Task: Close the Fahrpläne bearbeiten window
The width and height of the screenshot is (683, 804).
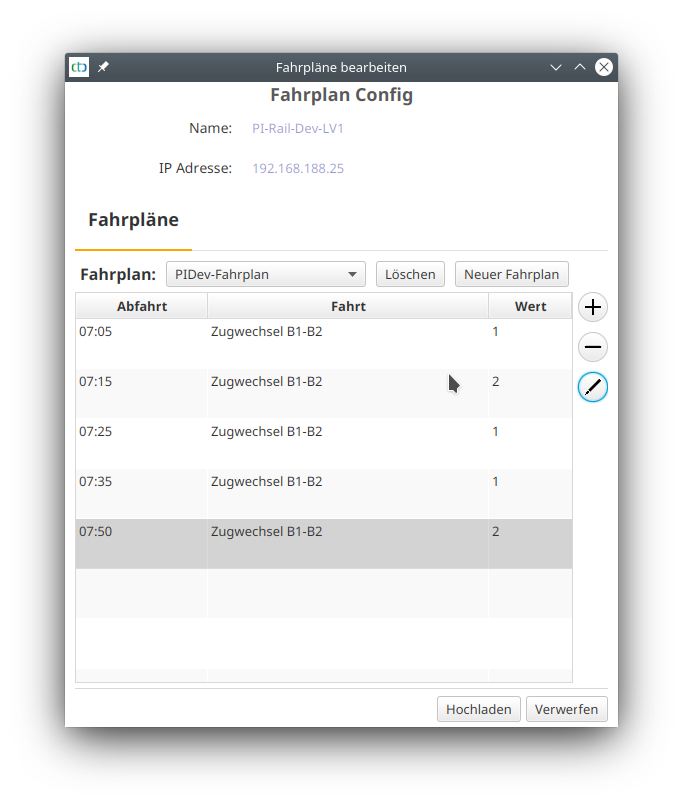Action: (604, 67)
